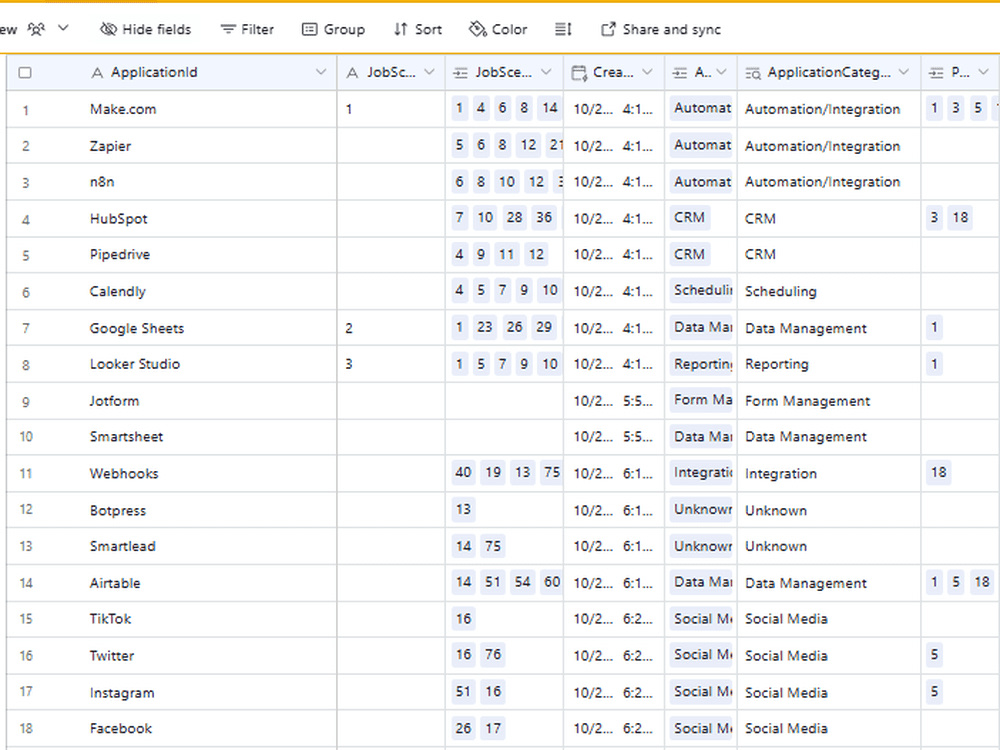Open the Color options

pos(498,29)
